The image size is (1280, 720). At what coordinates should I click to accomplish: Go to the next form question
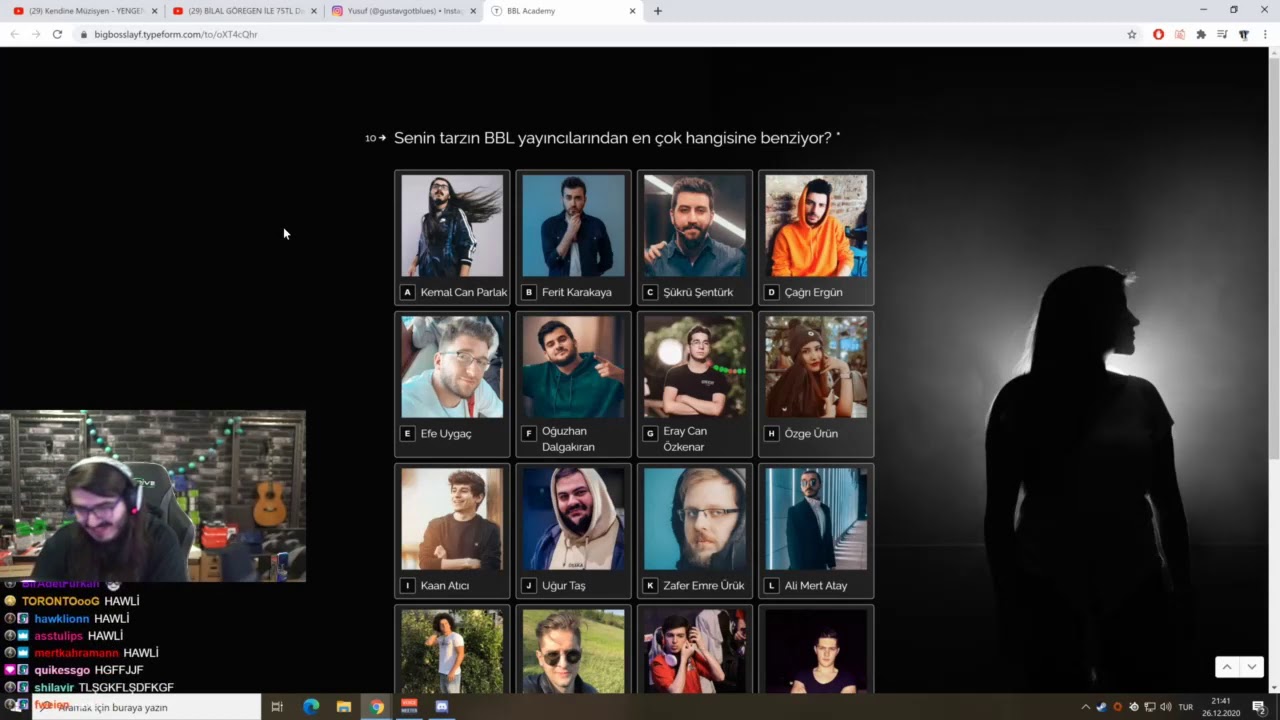coord(1251,667)
